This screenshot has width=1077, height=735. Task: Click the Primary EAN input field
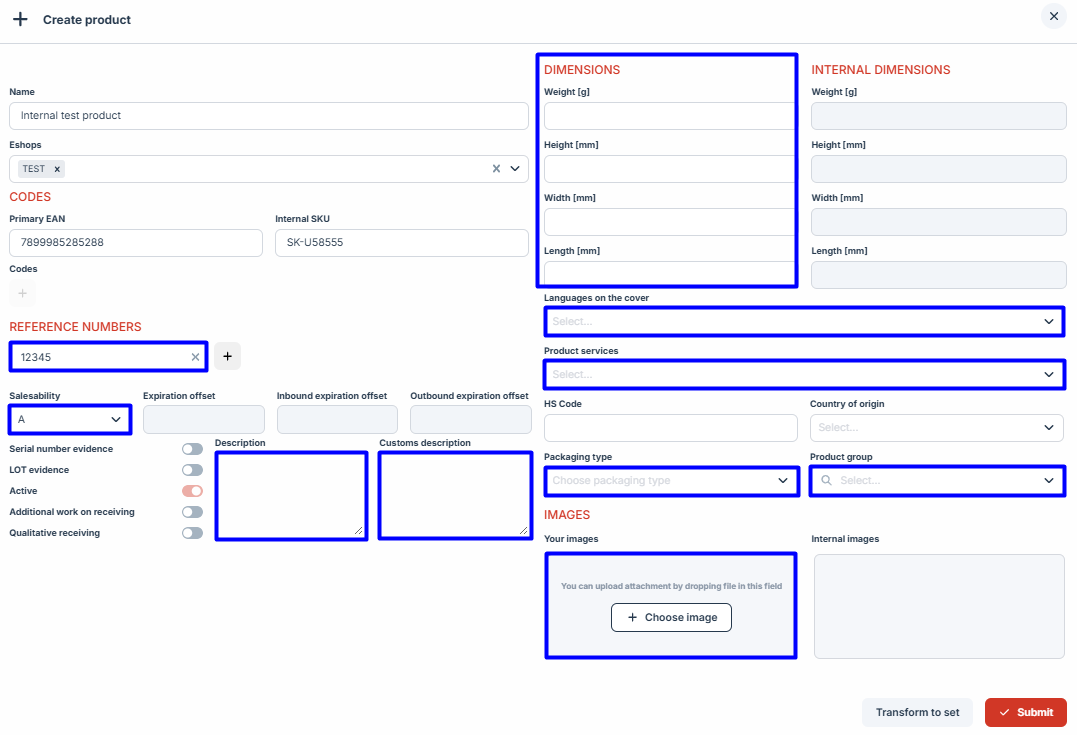[135, 243]
